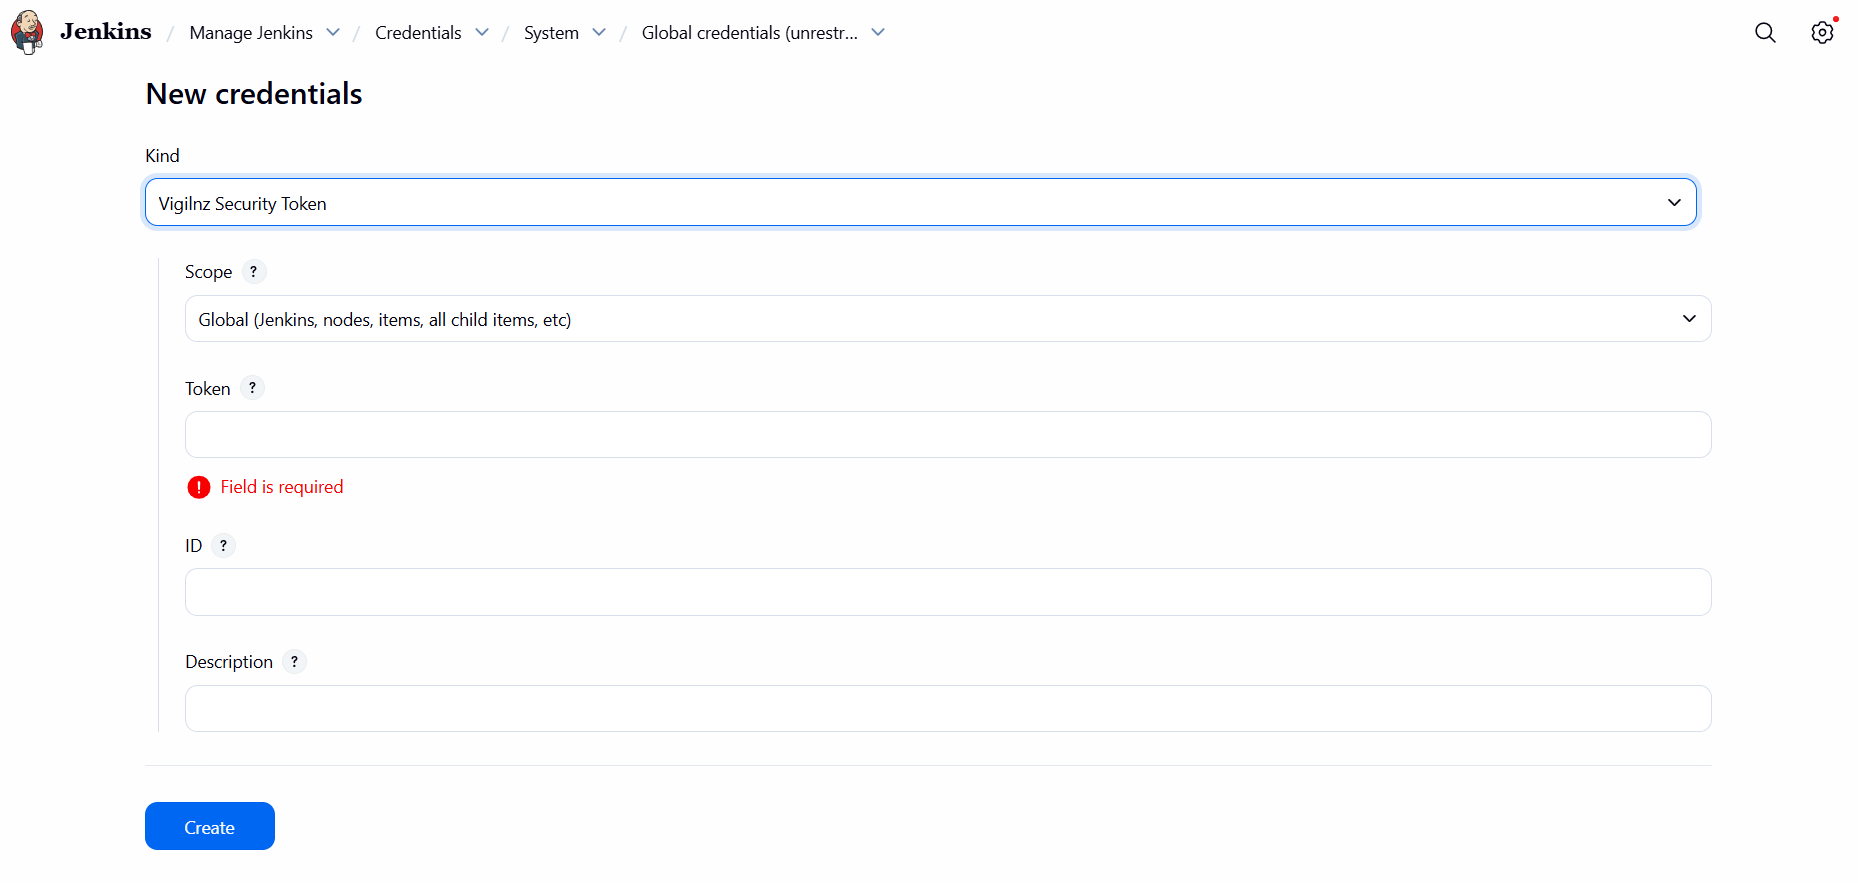Go to Credentials breadcrumb
The height and width of the screenshot is (883, 1858).
(418, 33)
